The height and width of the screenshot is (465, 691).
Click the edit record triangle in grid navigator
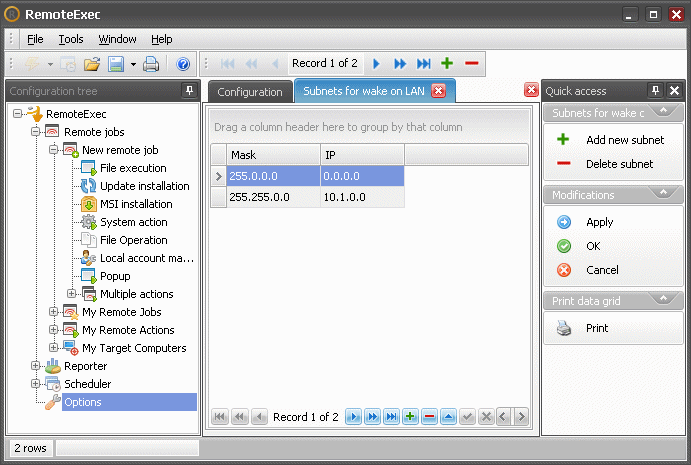448,417
